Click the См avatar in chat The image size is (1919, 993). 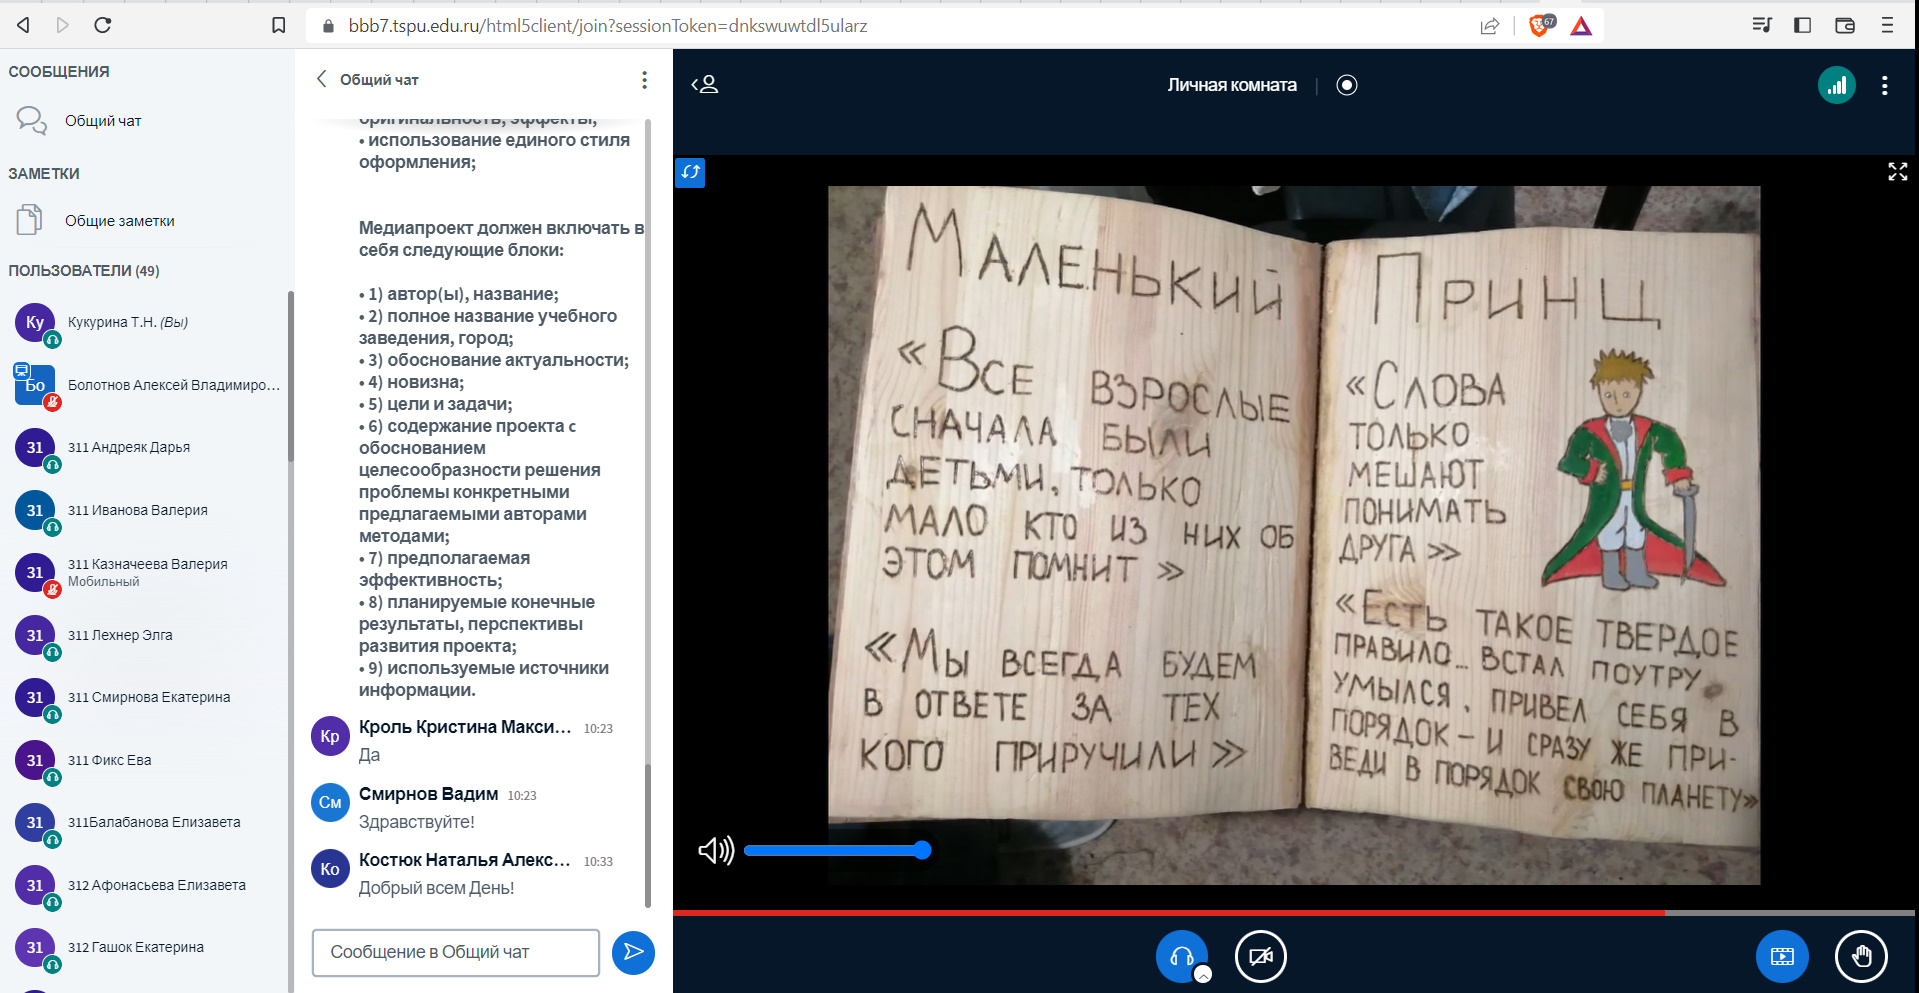click(x=330, y=802)
